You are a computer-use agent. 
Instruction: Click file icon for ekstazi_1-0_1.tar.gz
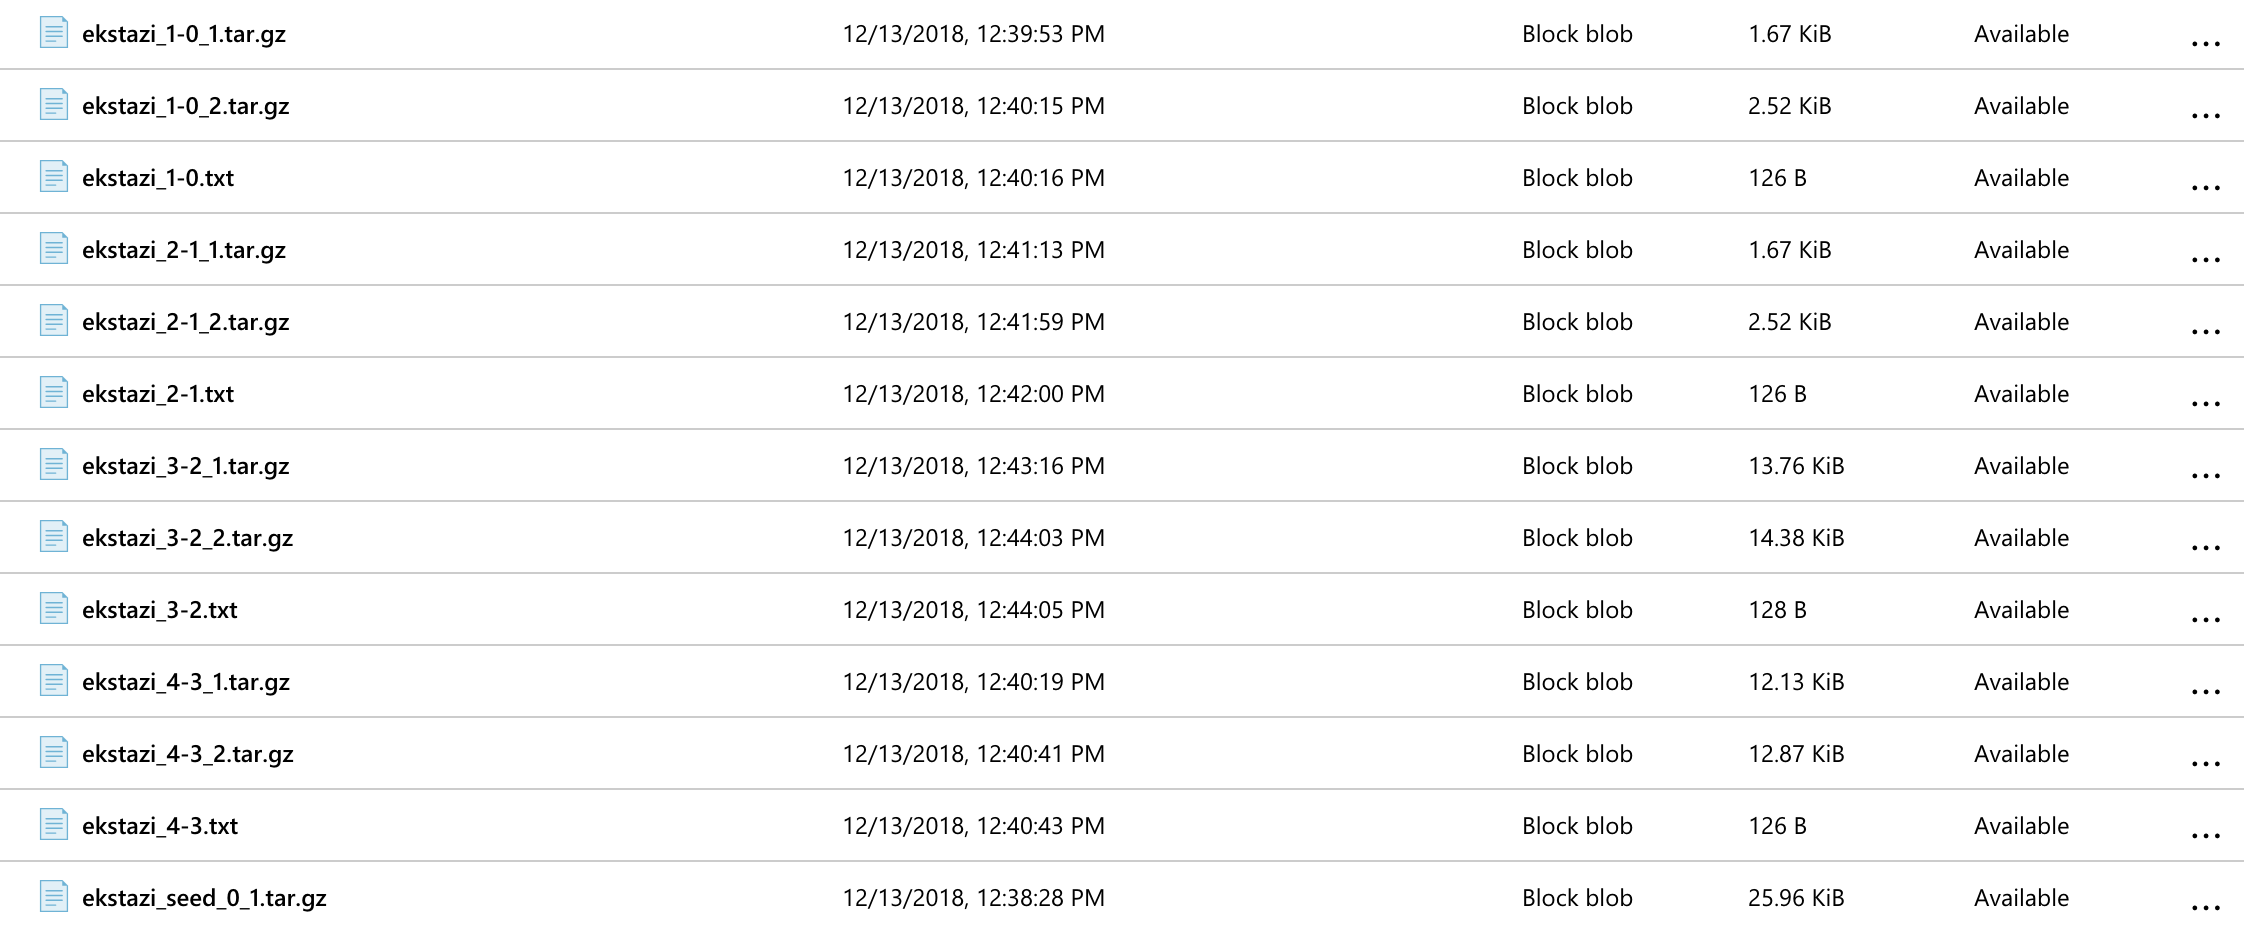54,32
